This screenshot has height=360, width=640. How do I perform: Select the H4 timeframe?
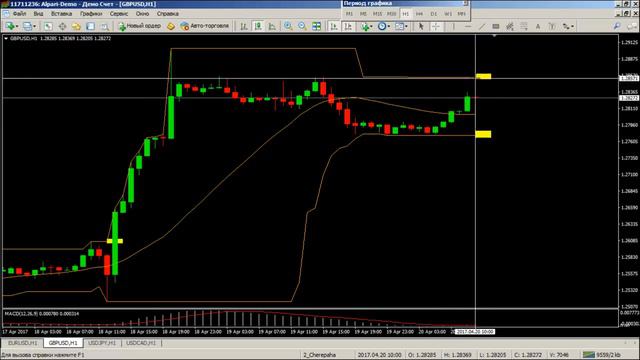coord(419,14)
